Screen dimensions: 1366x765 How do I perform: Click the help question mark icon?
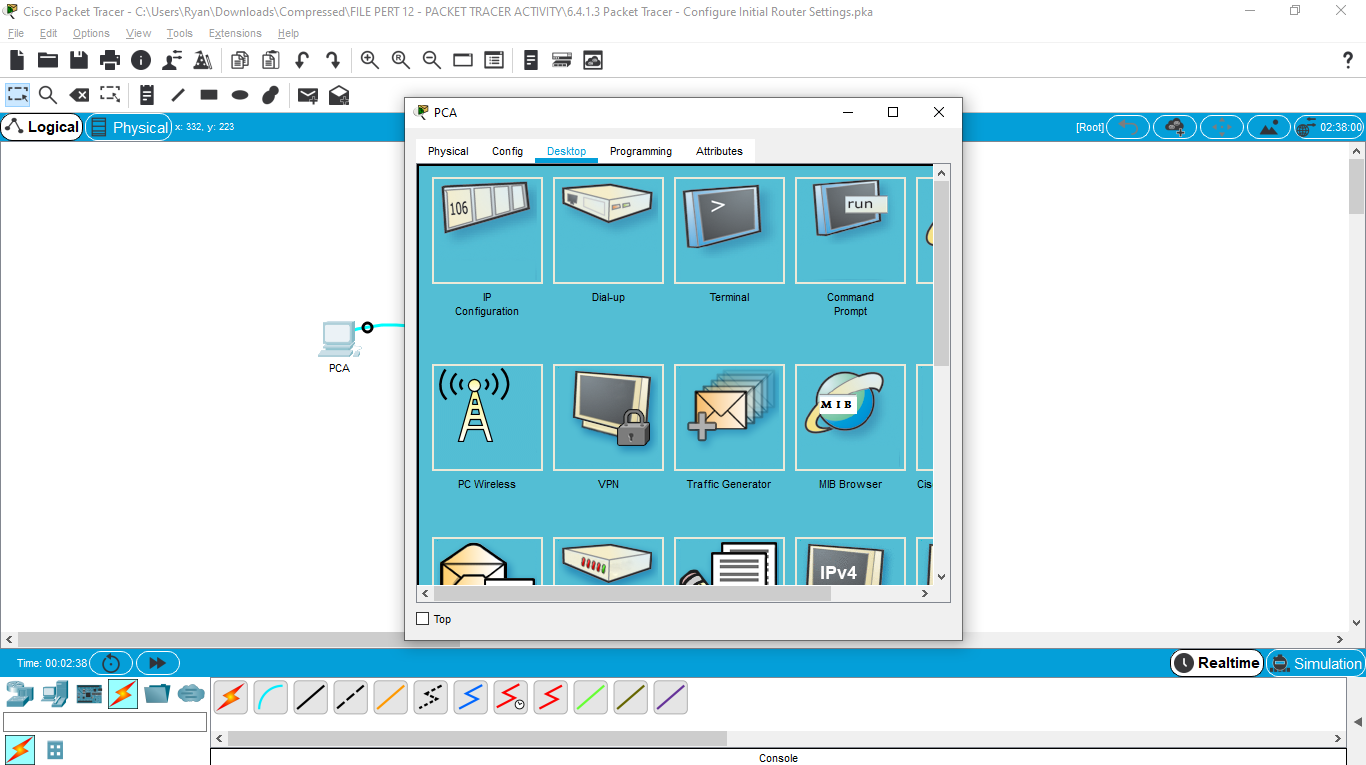coord(1347,60)
